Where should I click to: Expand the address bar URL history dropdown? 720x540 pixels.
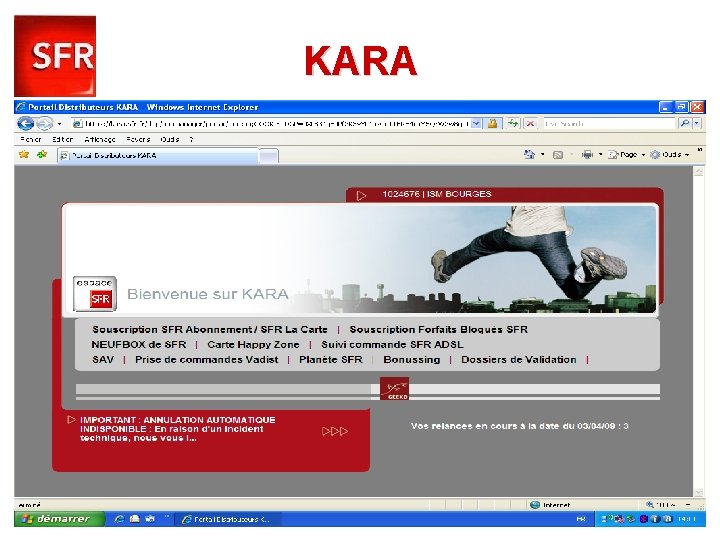coord(476,124)
